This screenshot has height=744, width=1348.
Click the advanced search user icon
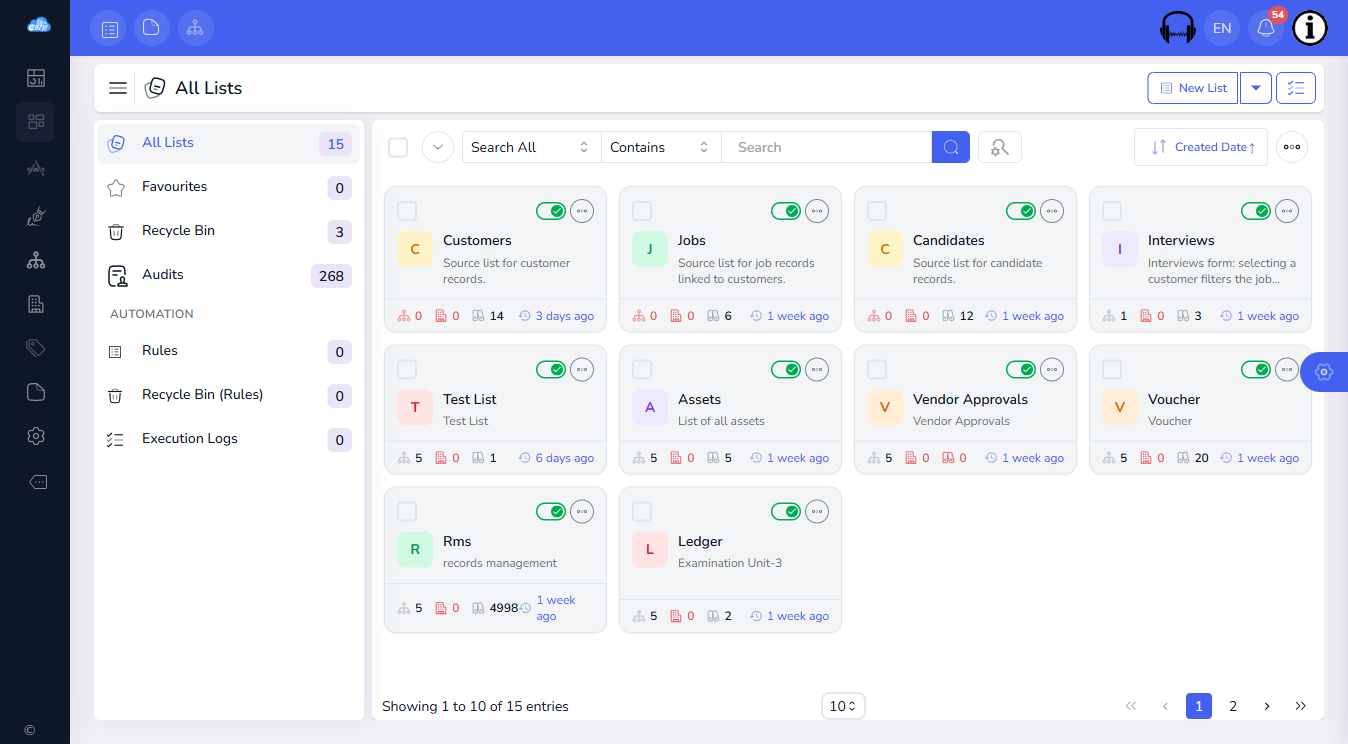click(x=999, y=147)
